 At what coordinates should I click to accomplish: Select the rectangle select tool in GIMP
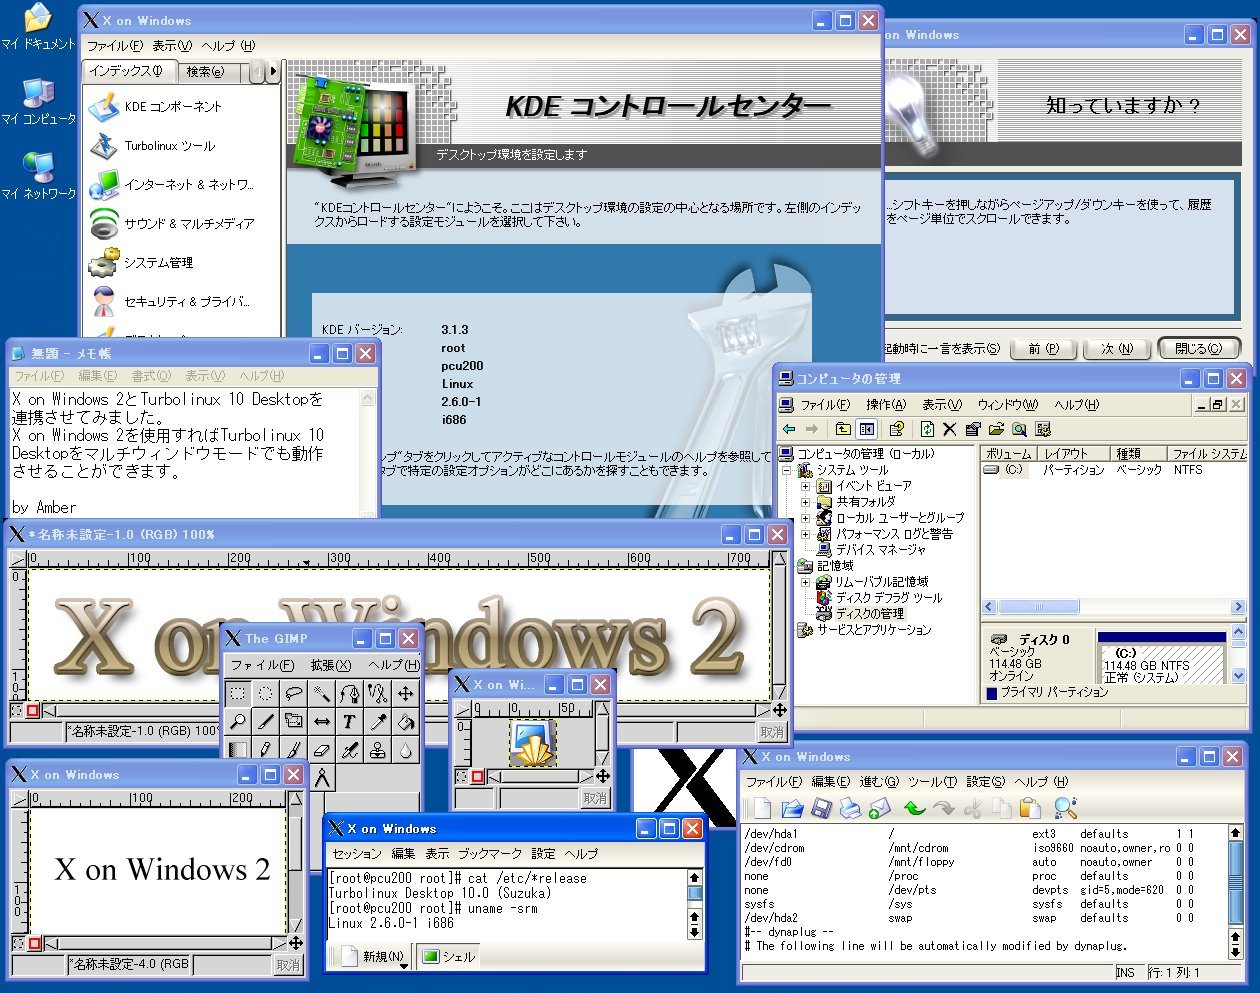point(237,692)
